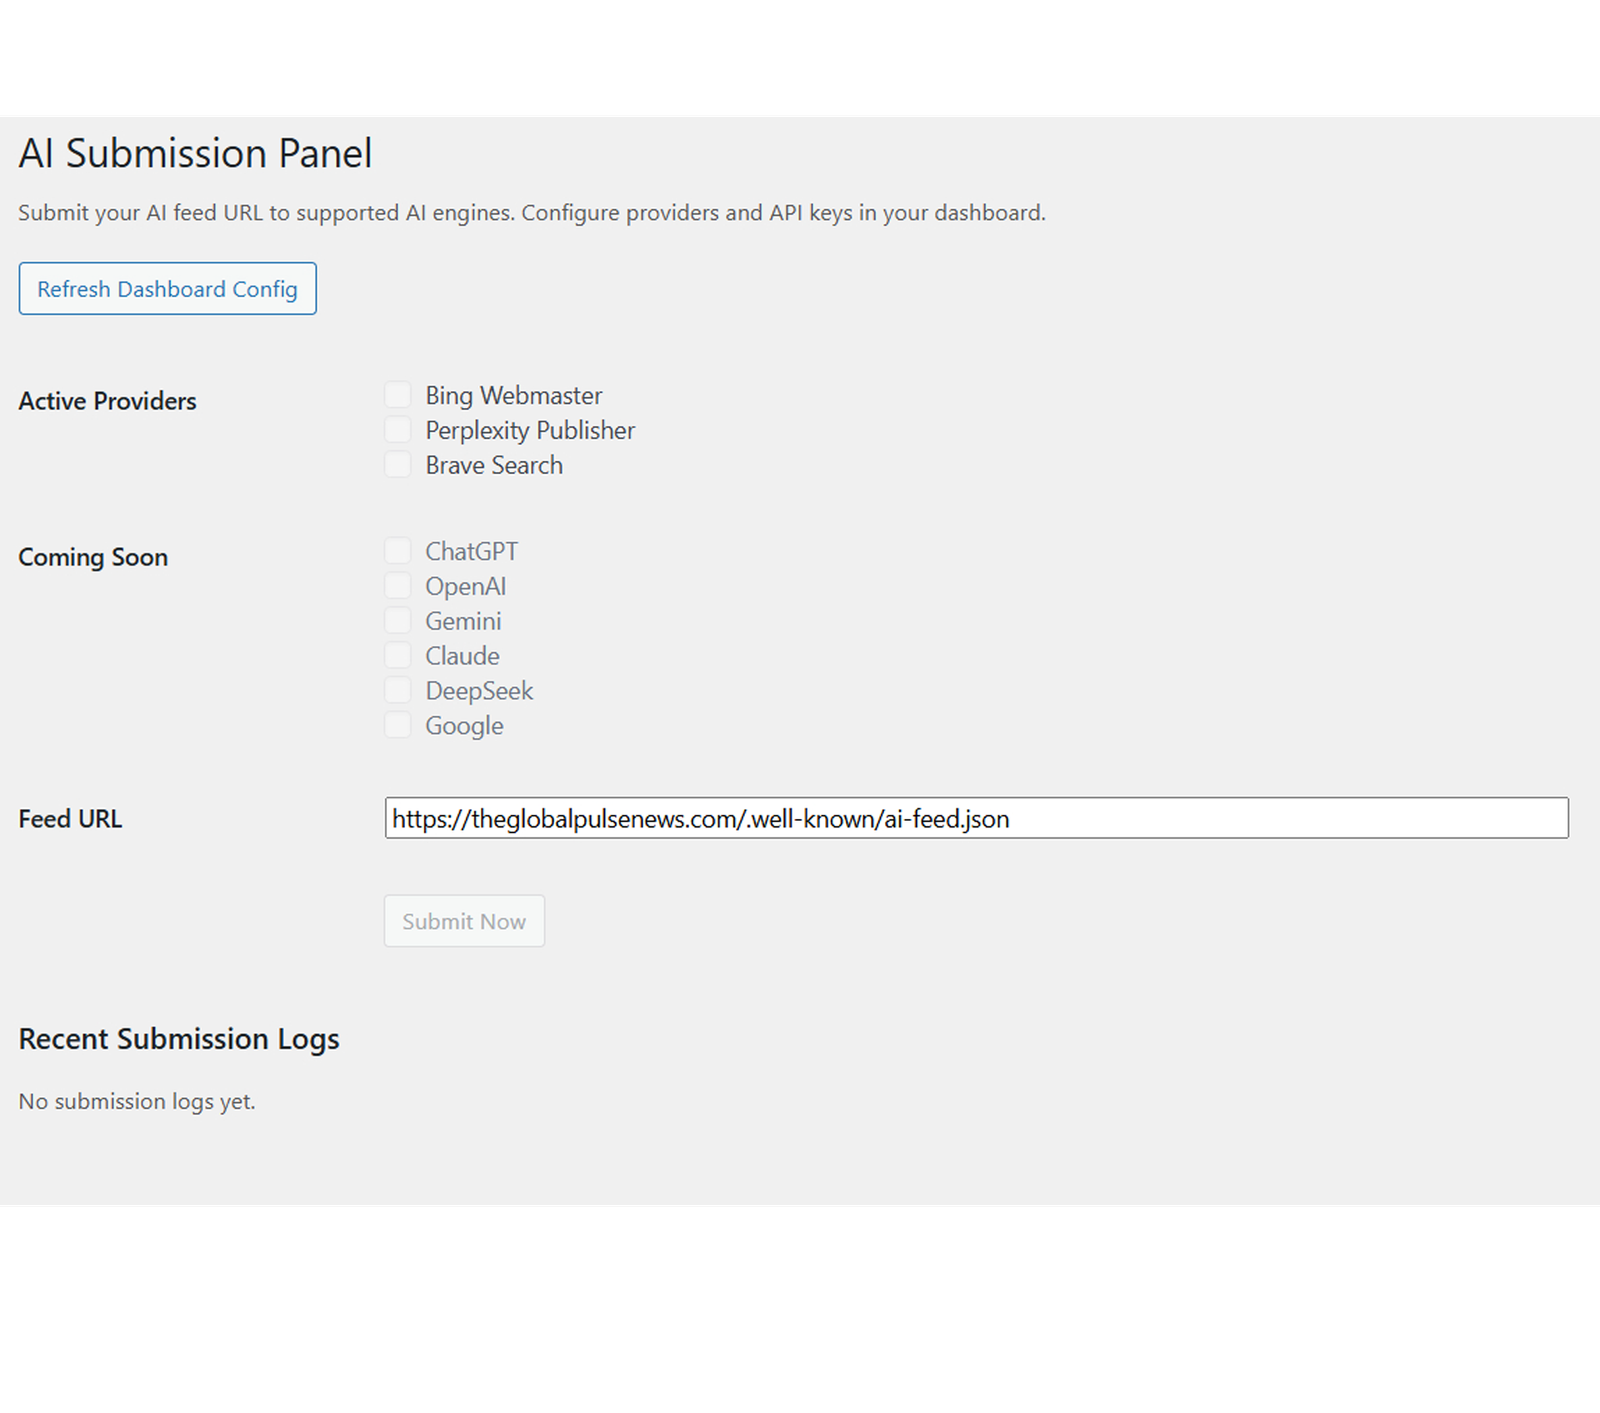Focus the Feed URL input field
Screen dimensions: 1600x1413
pyautogui.click(x=976, y=818)
